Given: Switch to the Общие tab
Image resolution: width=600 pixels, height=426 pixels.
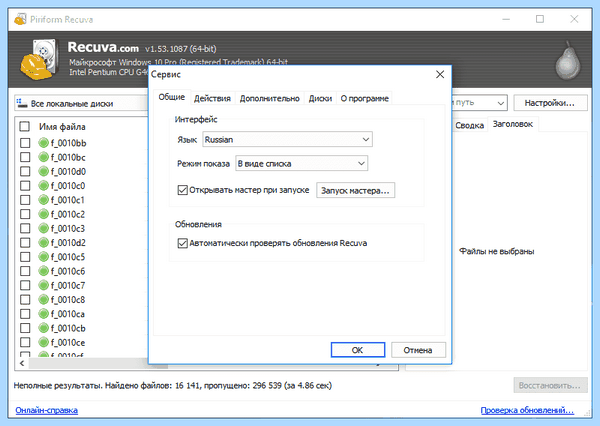Looking at the screenshot, I should pyautogui.click(x=172, y=97).
